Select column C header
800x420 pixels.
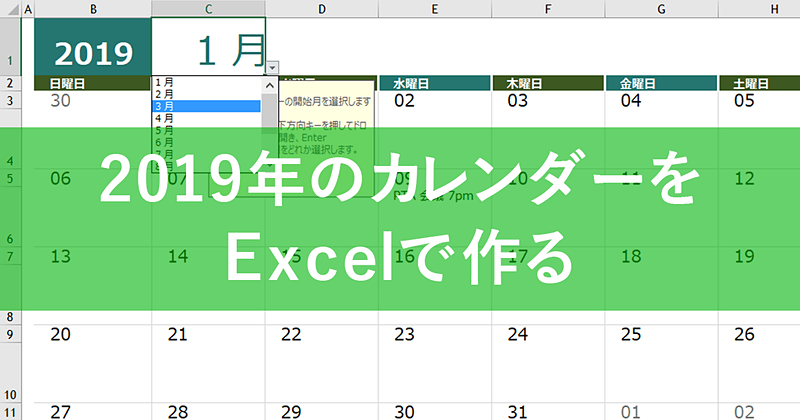tap(208, 8)
